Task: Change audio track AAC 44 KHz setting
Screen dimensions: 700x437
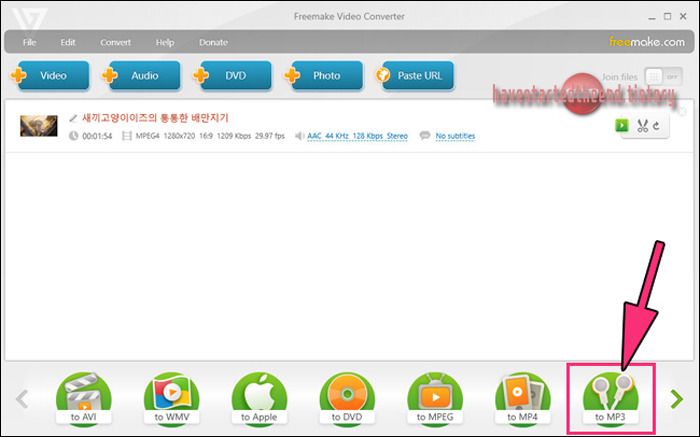Action: coord(357,136)
